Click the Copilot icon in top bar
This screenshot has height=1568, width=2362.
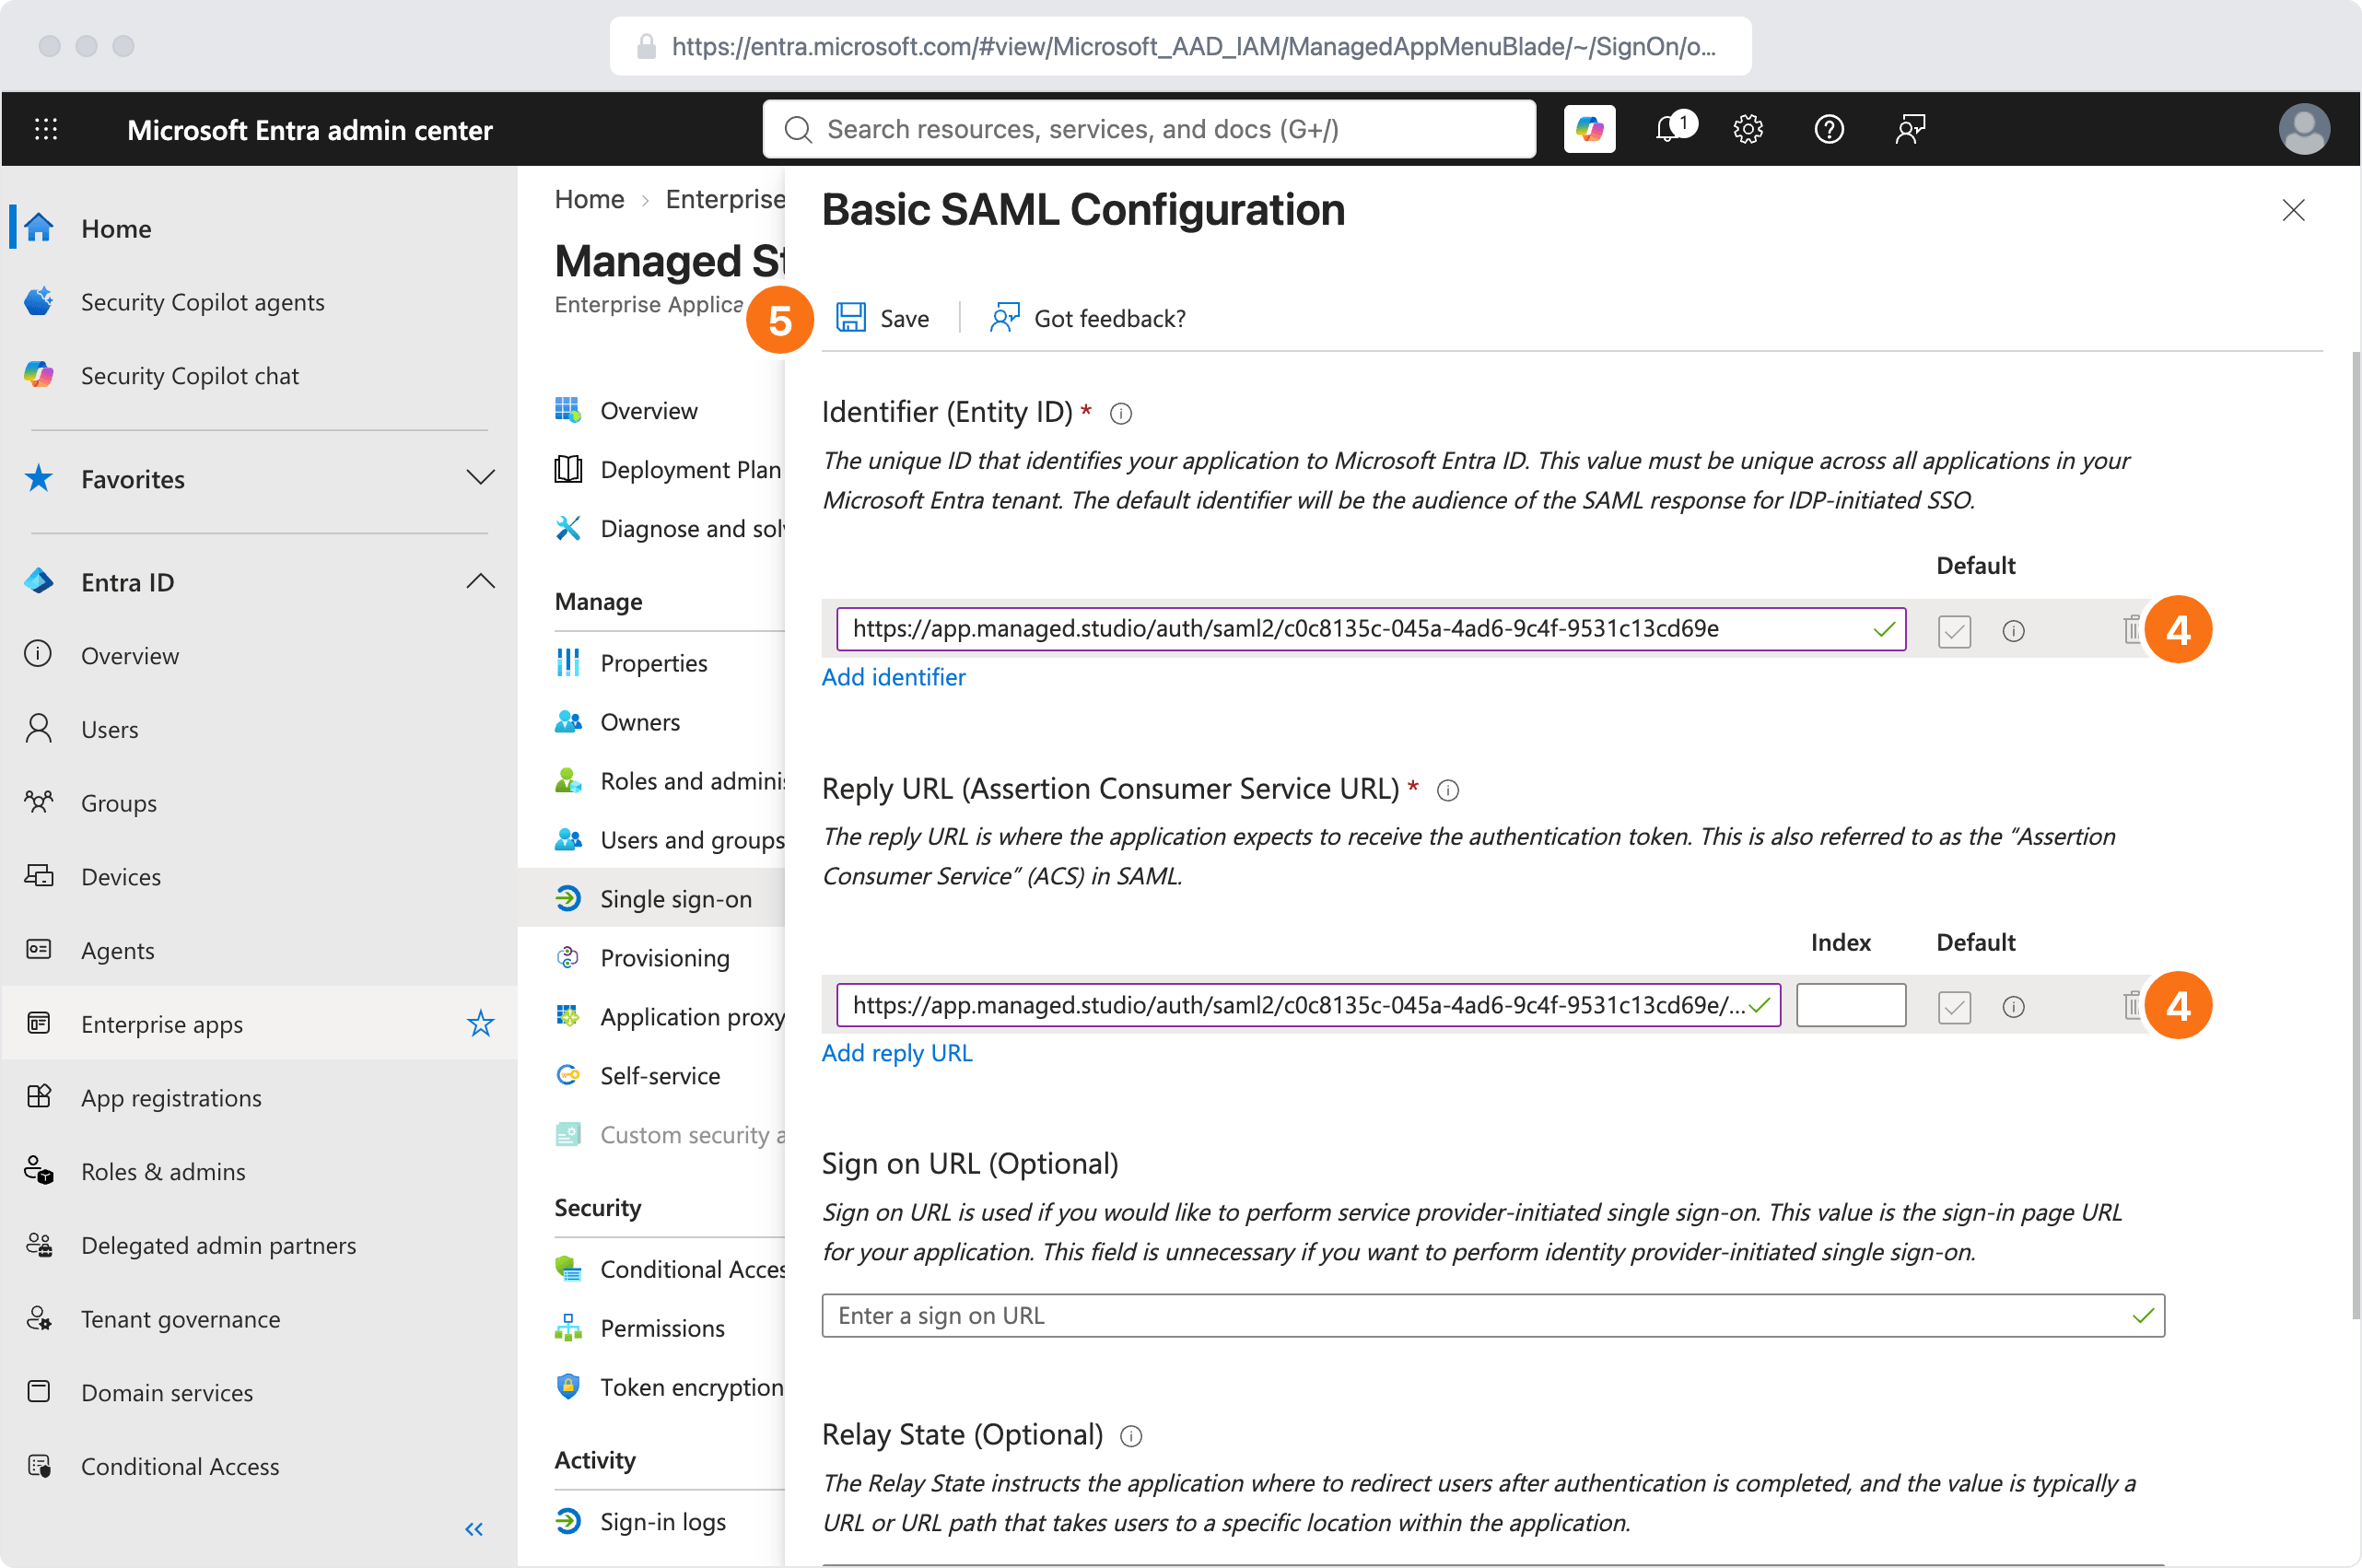pos(1589,129)
